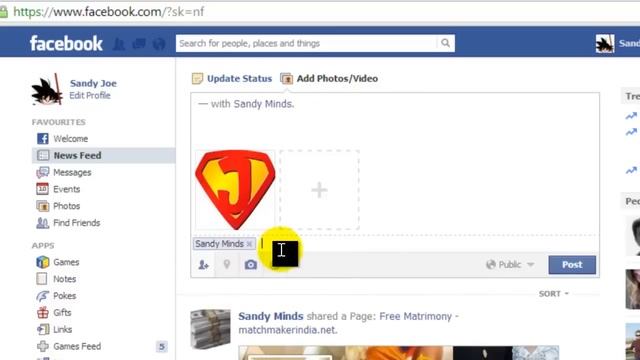Switch to Add Photos/Video tab
640x360 pixels.
point(329,78)
